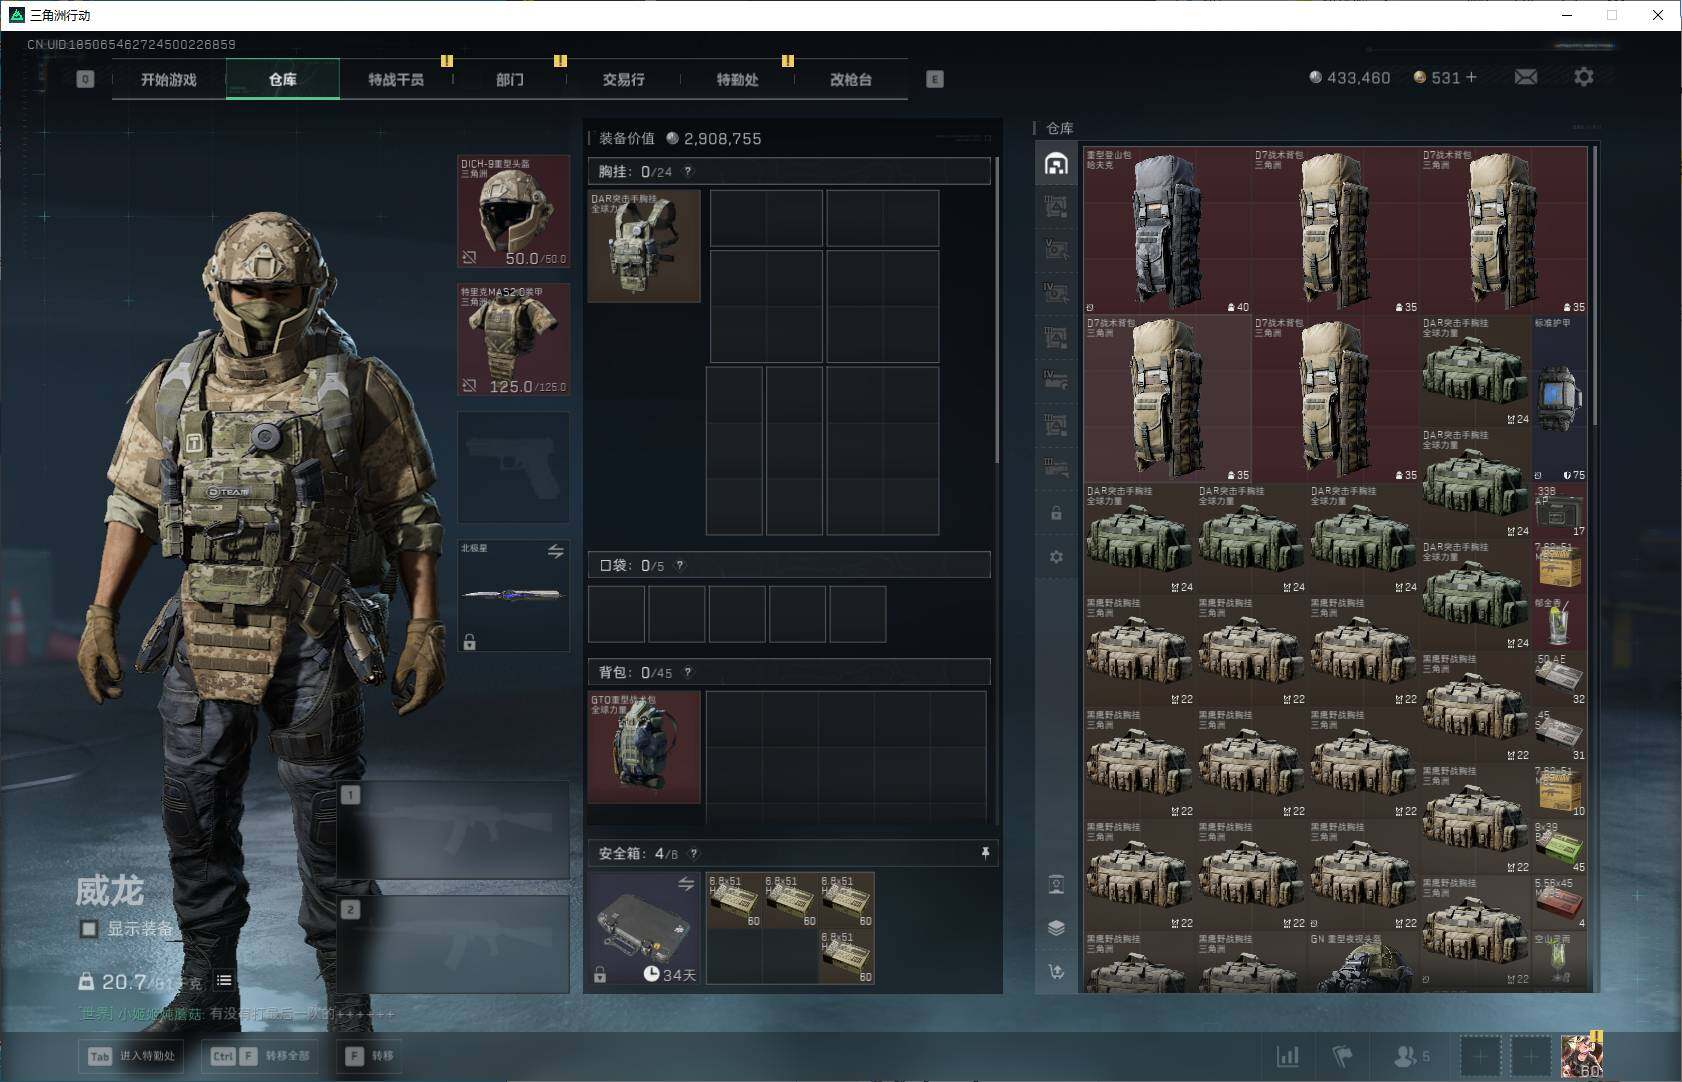Click the operator card icon in warehouse sidebar
Viewport: 1682px width, 1082px height.
pyautogui.click(x=1056, y=884)
